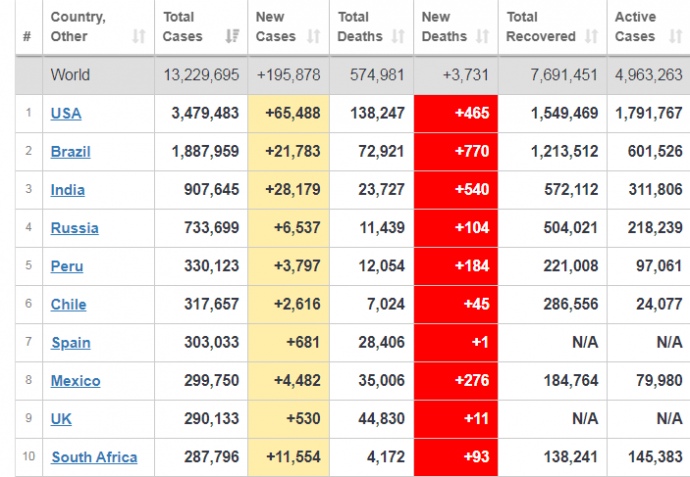Open the Mexico link
The width and height of the screenshot is (690, 477).
pos(75,380)
